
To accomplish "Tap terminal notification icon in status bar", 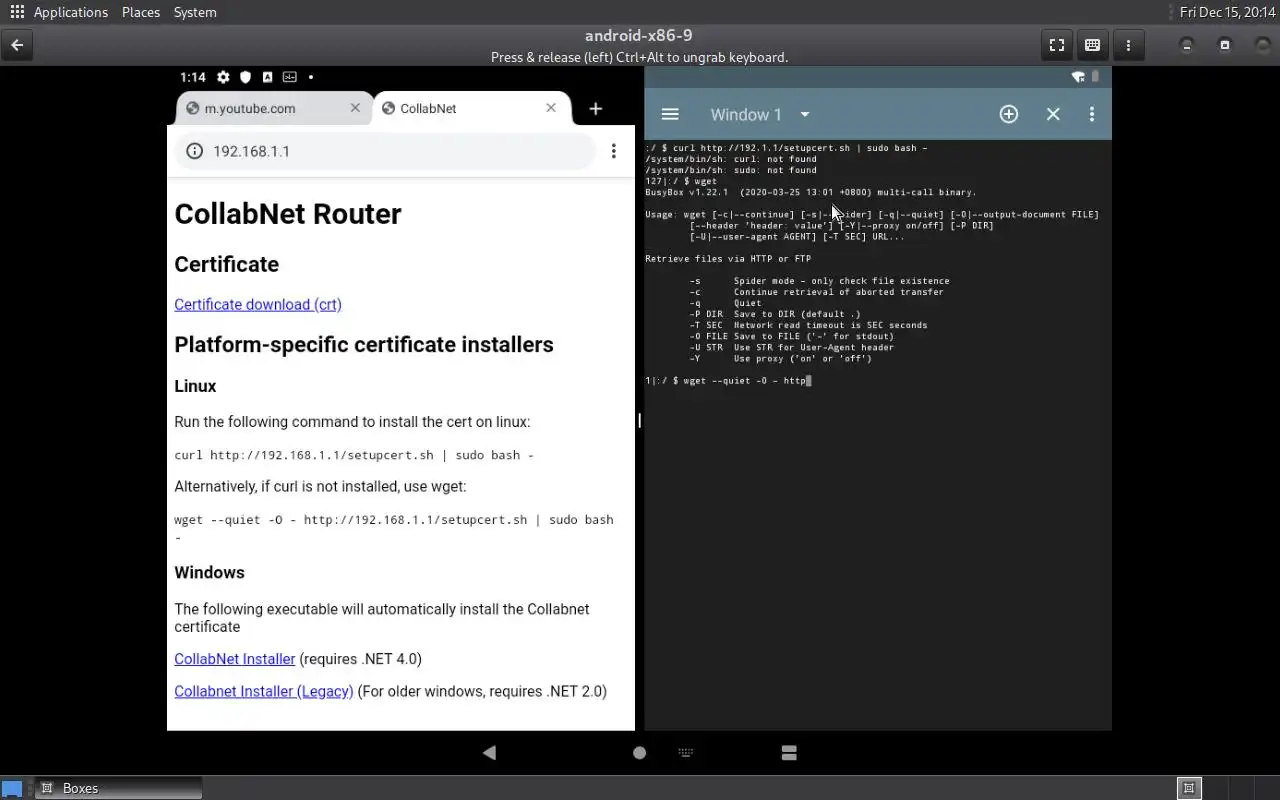I will point(289,77).
